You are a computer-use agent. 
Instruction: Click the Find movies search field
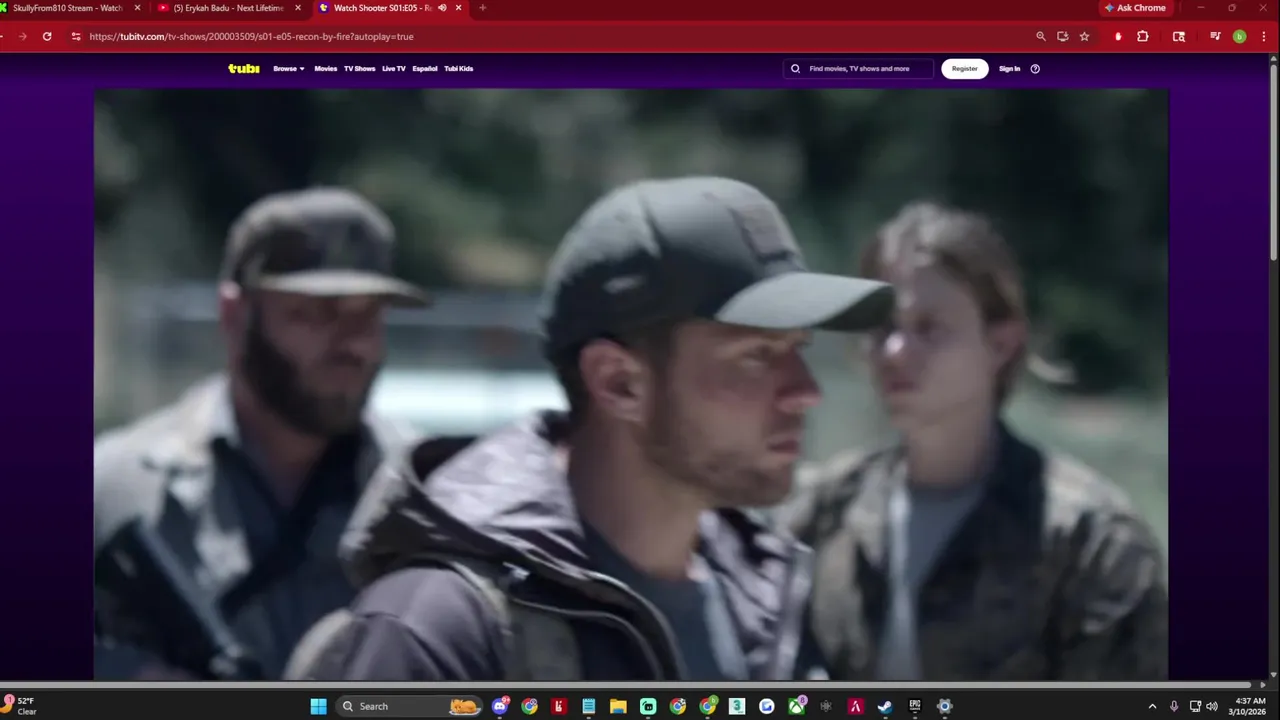pyautogui.click(x=858, y=69)
